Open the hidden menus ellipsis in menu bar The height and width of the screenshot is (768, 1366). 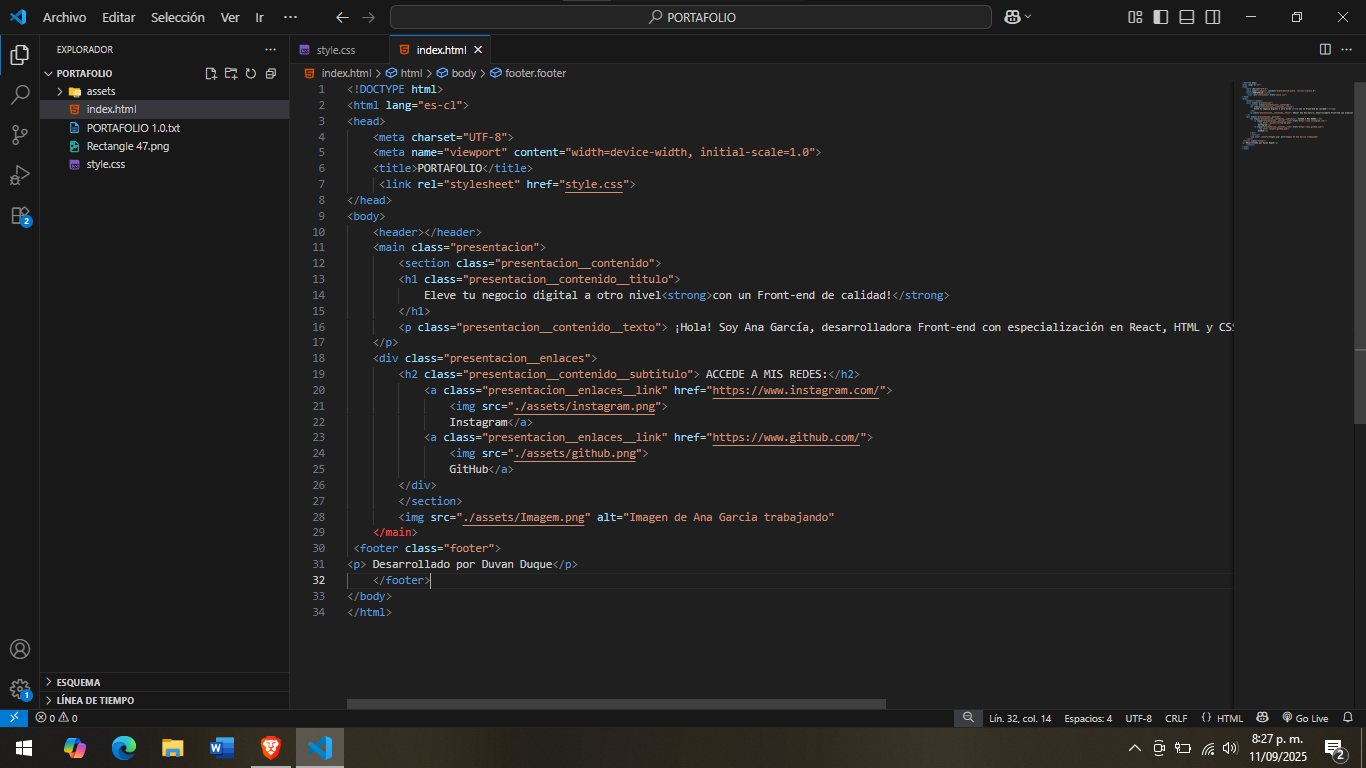click(290, 17)
